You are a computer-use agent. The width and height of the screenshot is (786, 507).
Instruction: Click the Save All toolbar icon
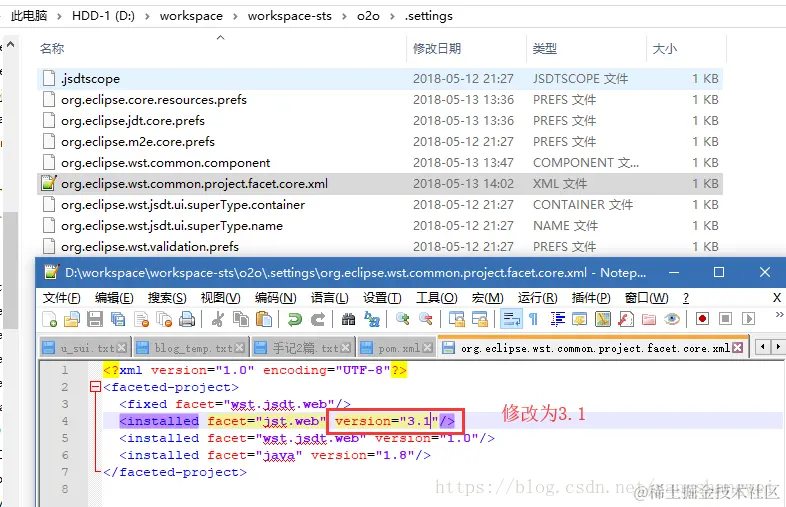pyautogui.click(x=118, y=319)
